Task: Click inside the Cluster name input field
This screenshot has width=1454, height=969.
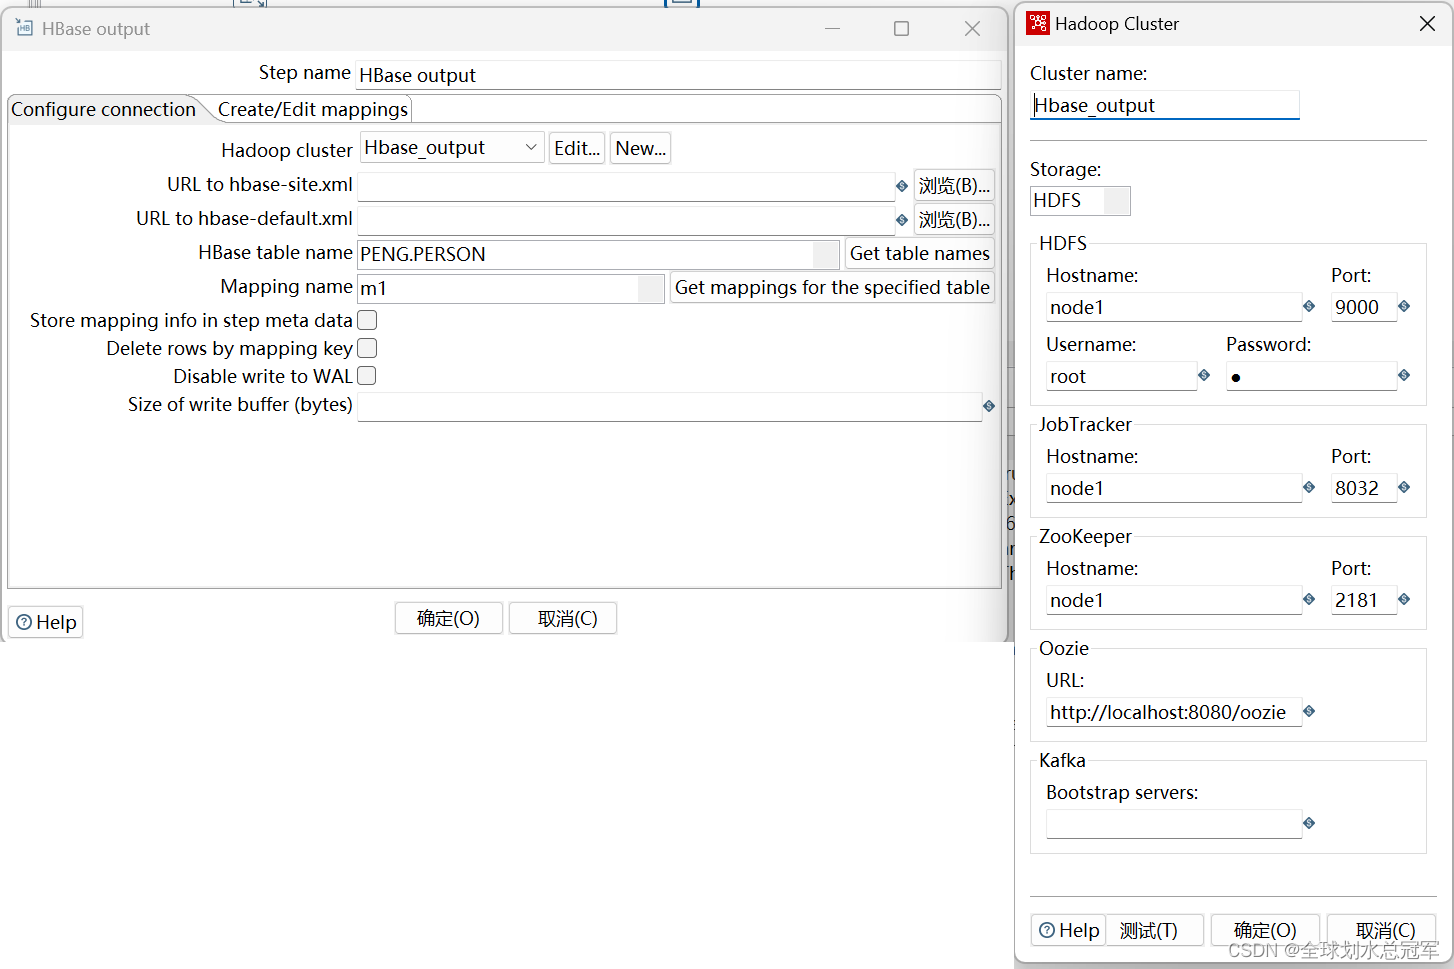Action: (x=1163, y=104)
